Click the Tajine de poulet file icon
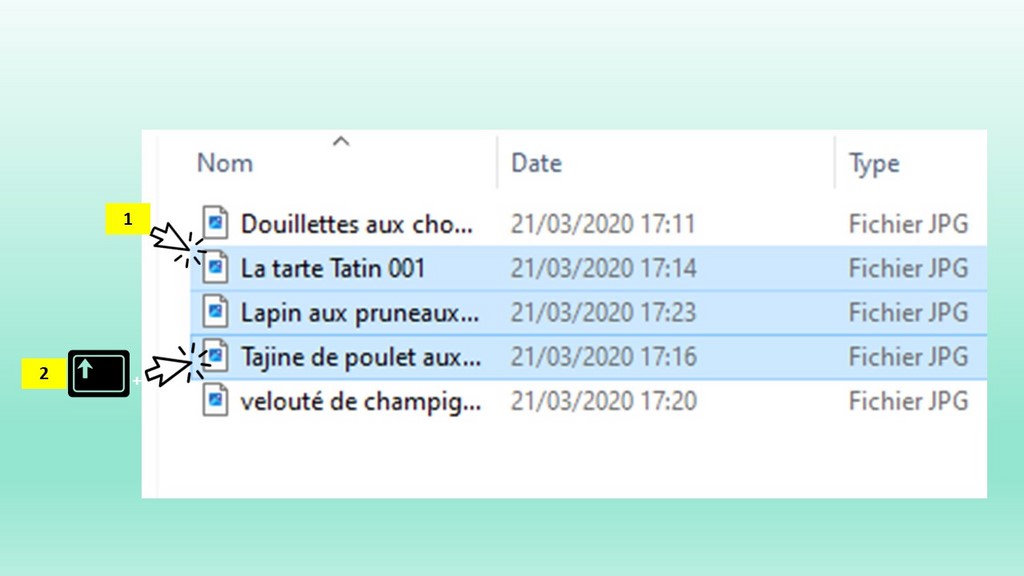Image resolution: width=1024 pixels, height=576 pixels. tap(215, 356)
